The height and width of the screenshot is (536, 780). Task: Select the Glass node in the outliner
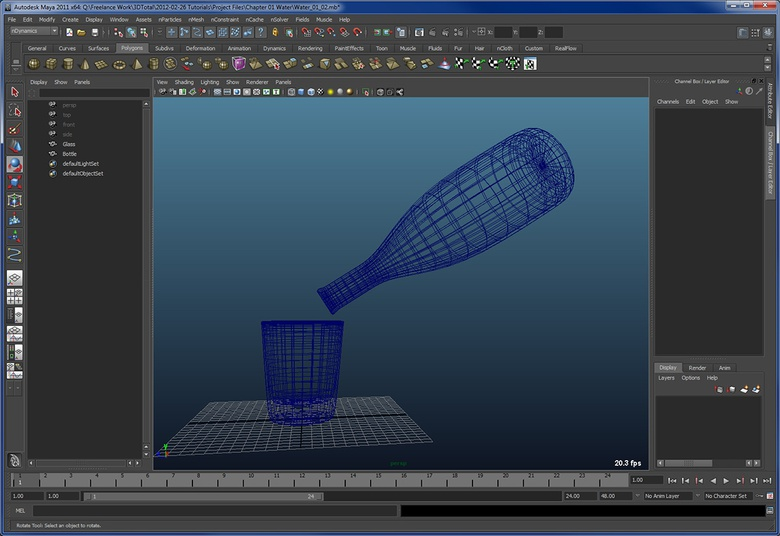[69, 143]
